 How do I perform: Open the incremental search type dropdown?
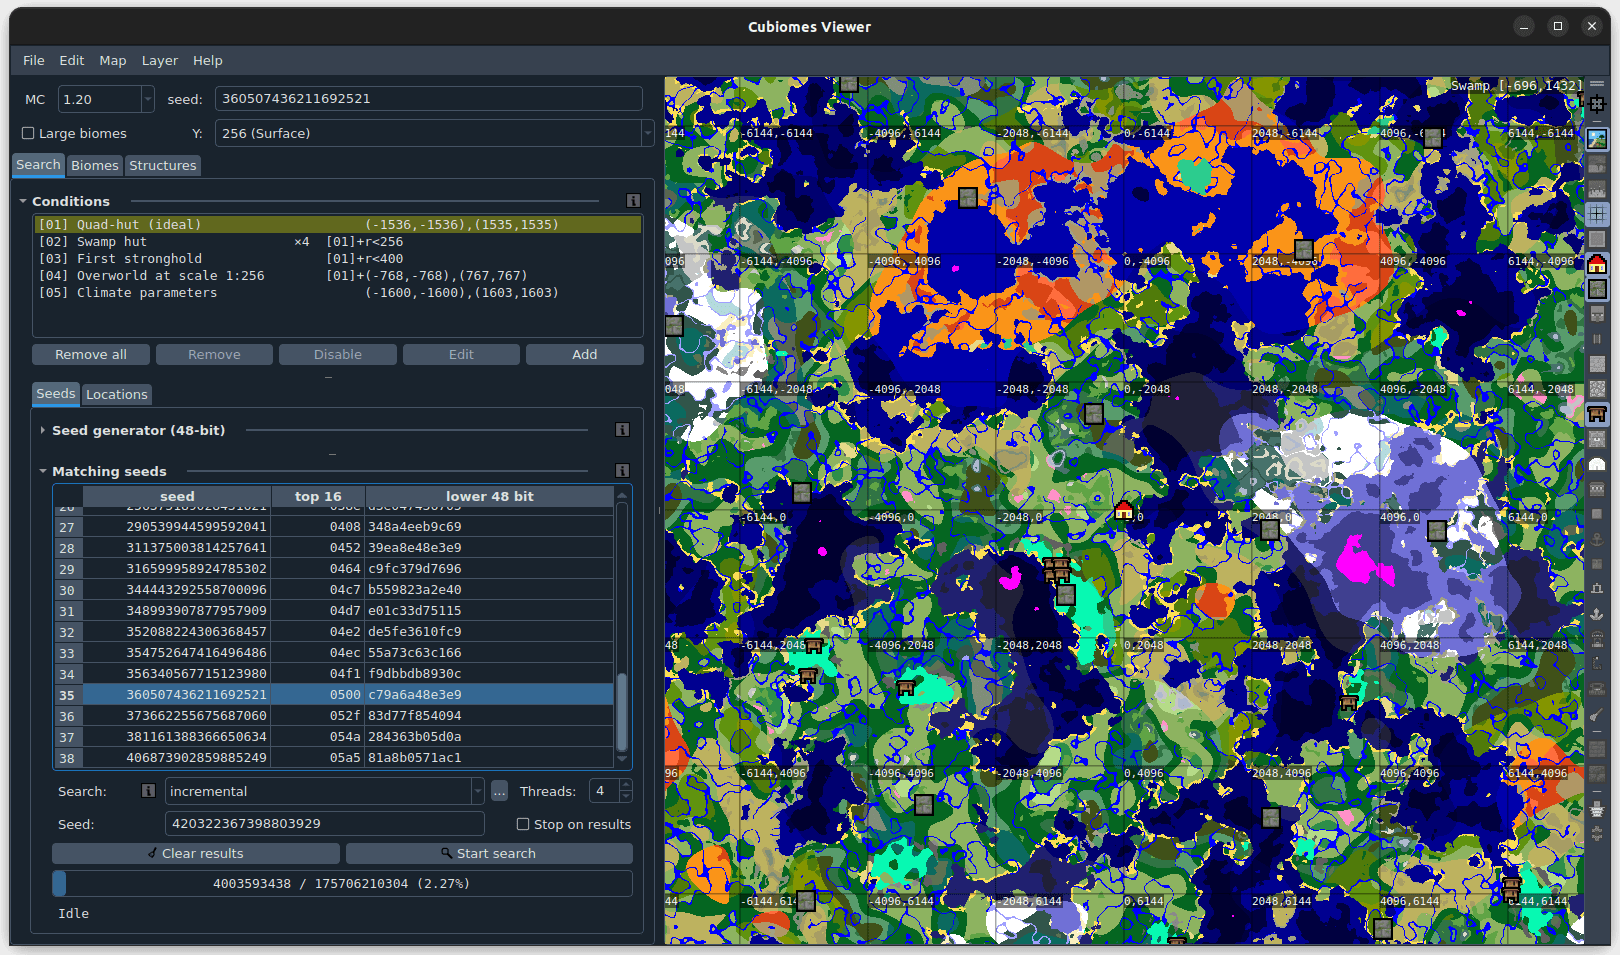(324, 791)
